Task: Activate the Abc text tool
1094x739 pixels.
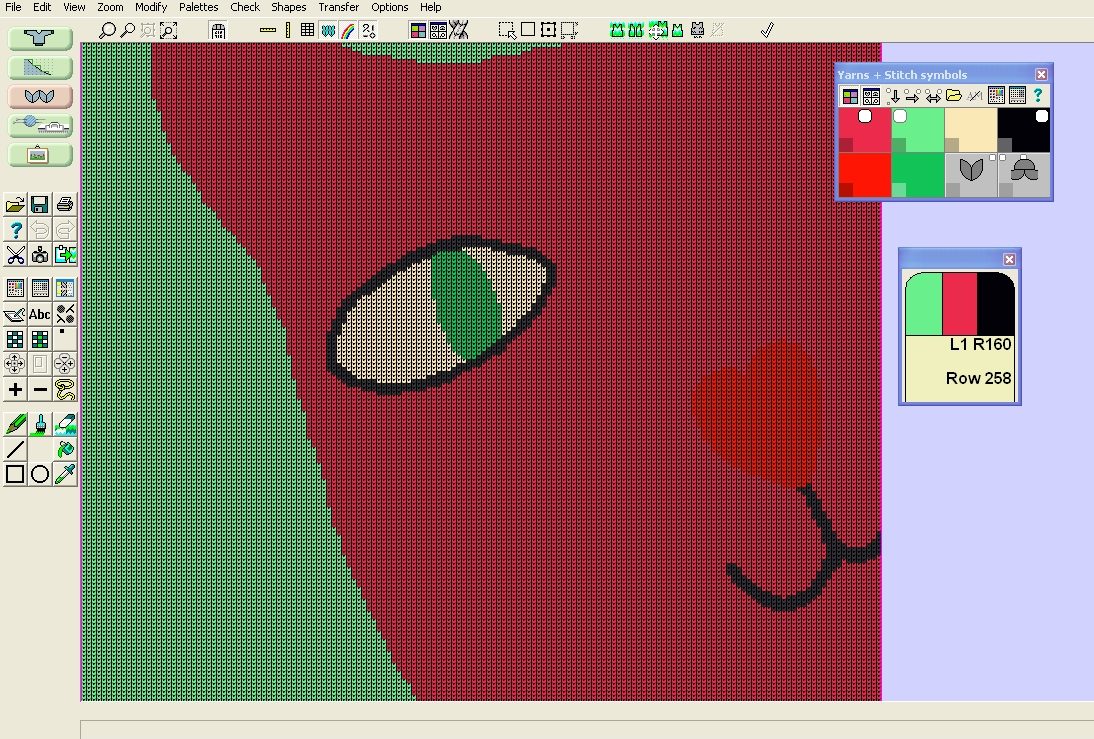Action: point(40,314)
